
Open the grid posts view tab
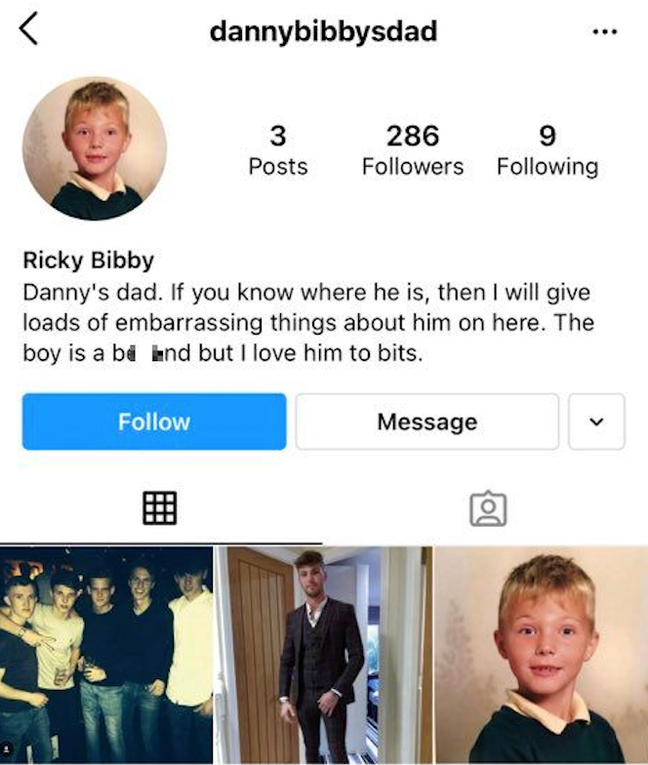(x=160, y=508)
